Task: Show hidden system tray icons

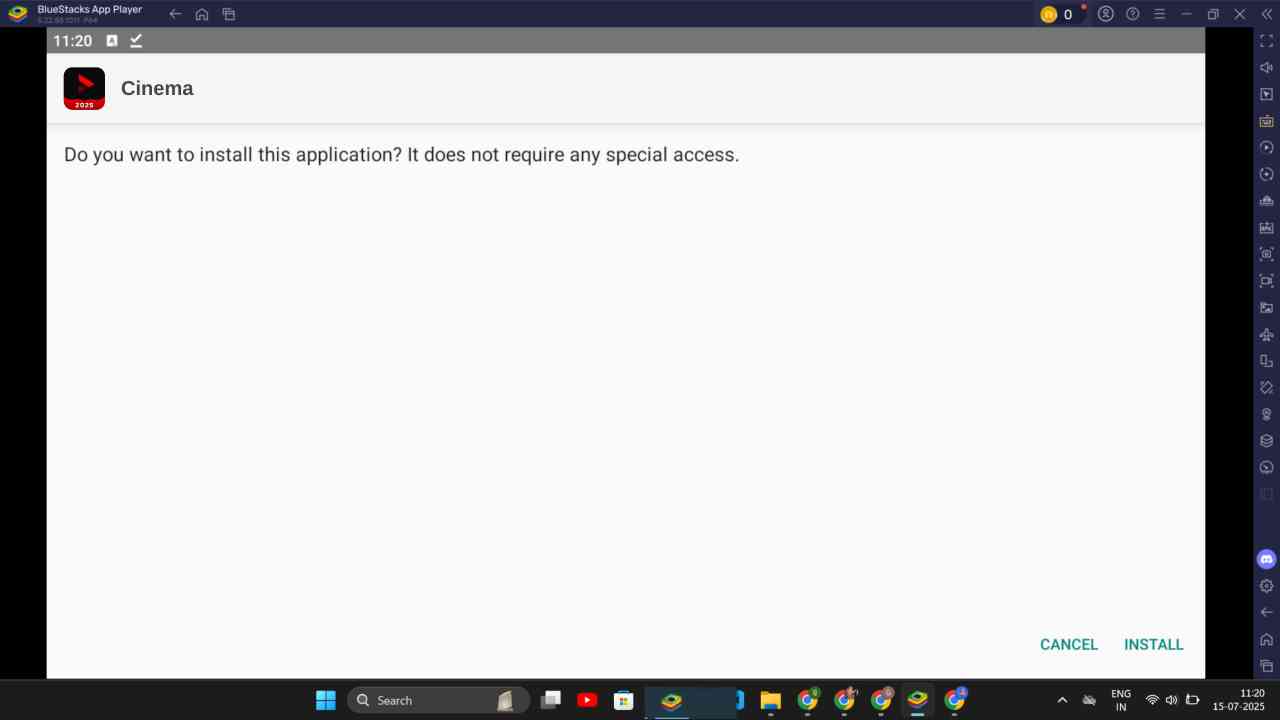Action: pyautogui.click(x=1062, y=700)
